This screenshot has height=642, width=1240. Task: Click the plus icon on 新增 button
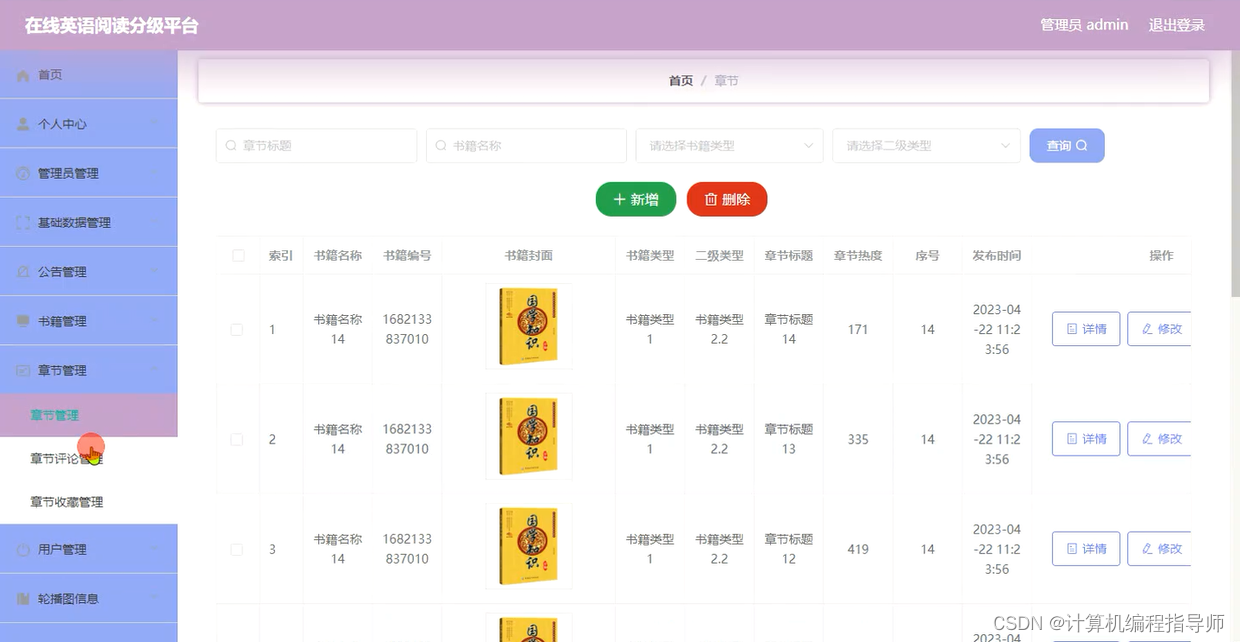click(619, 200)
